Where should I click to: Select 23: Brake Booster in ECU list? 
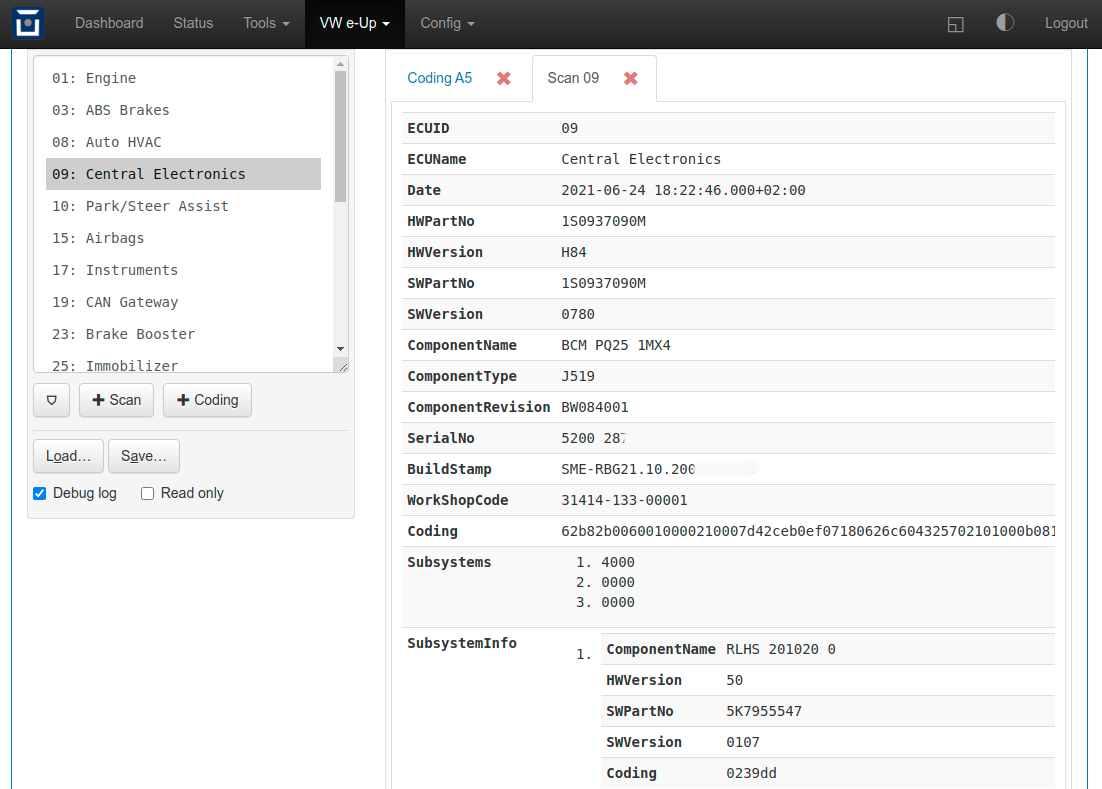183,334
